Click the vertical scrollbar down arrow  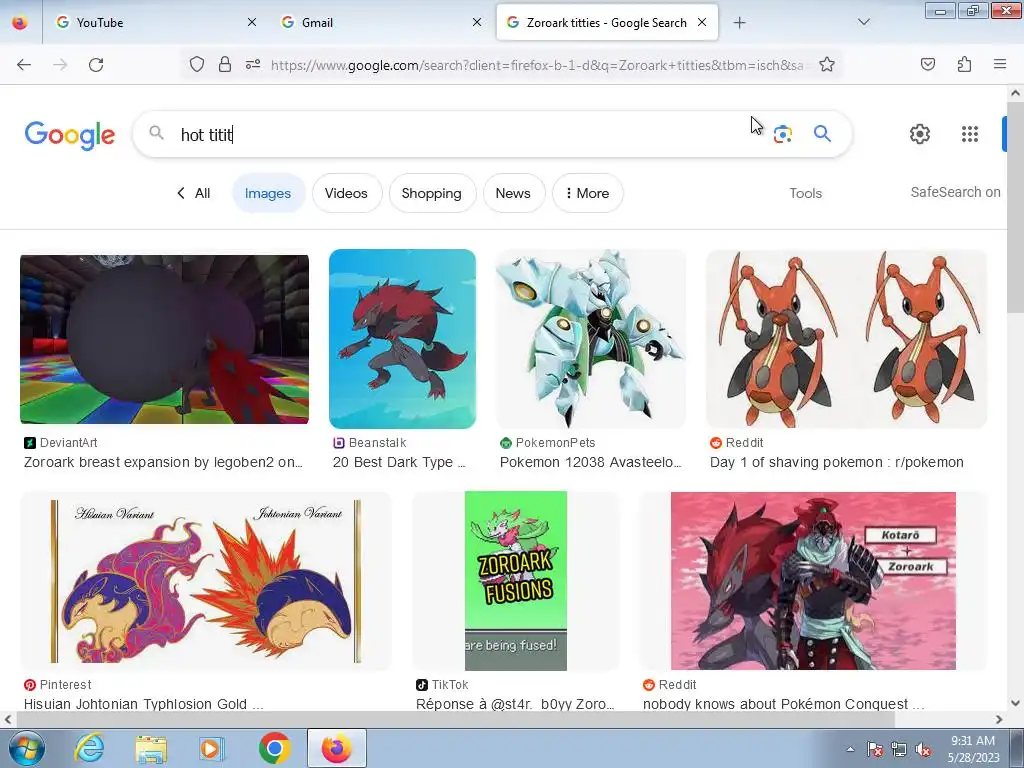click(1015, 703)
